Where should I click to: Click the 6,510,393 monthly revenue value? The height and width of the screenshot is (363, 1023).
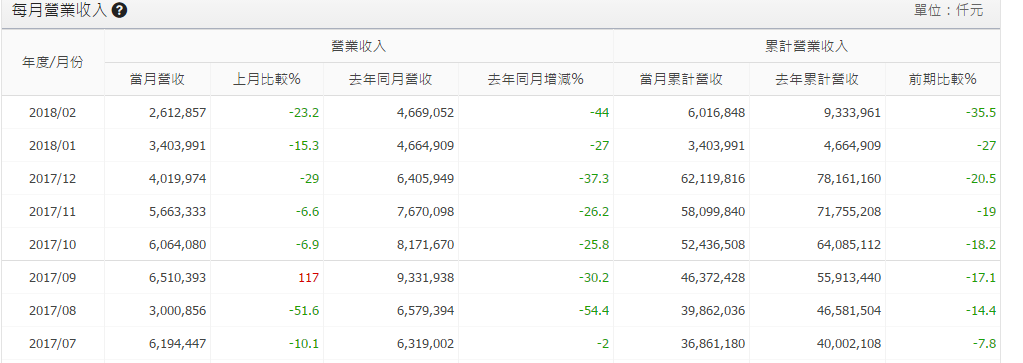177,277
